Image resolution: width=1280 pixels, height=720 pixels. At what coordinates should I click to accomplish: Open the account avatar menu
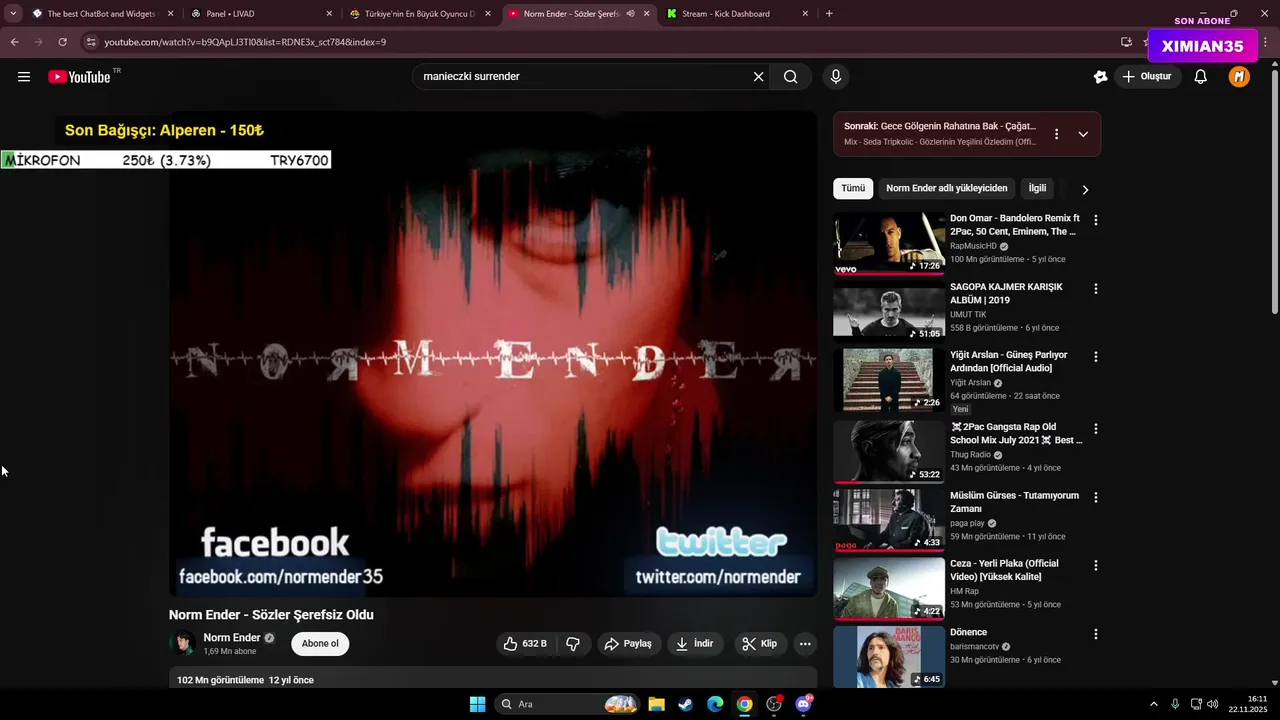tap(1239, 77)
